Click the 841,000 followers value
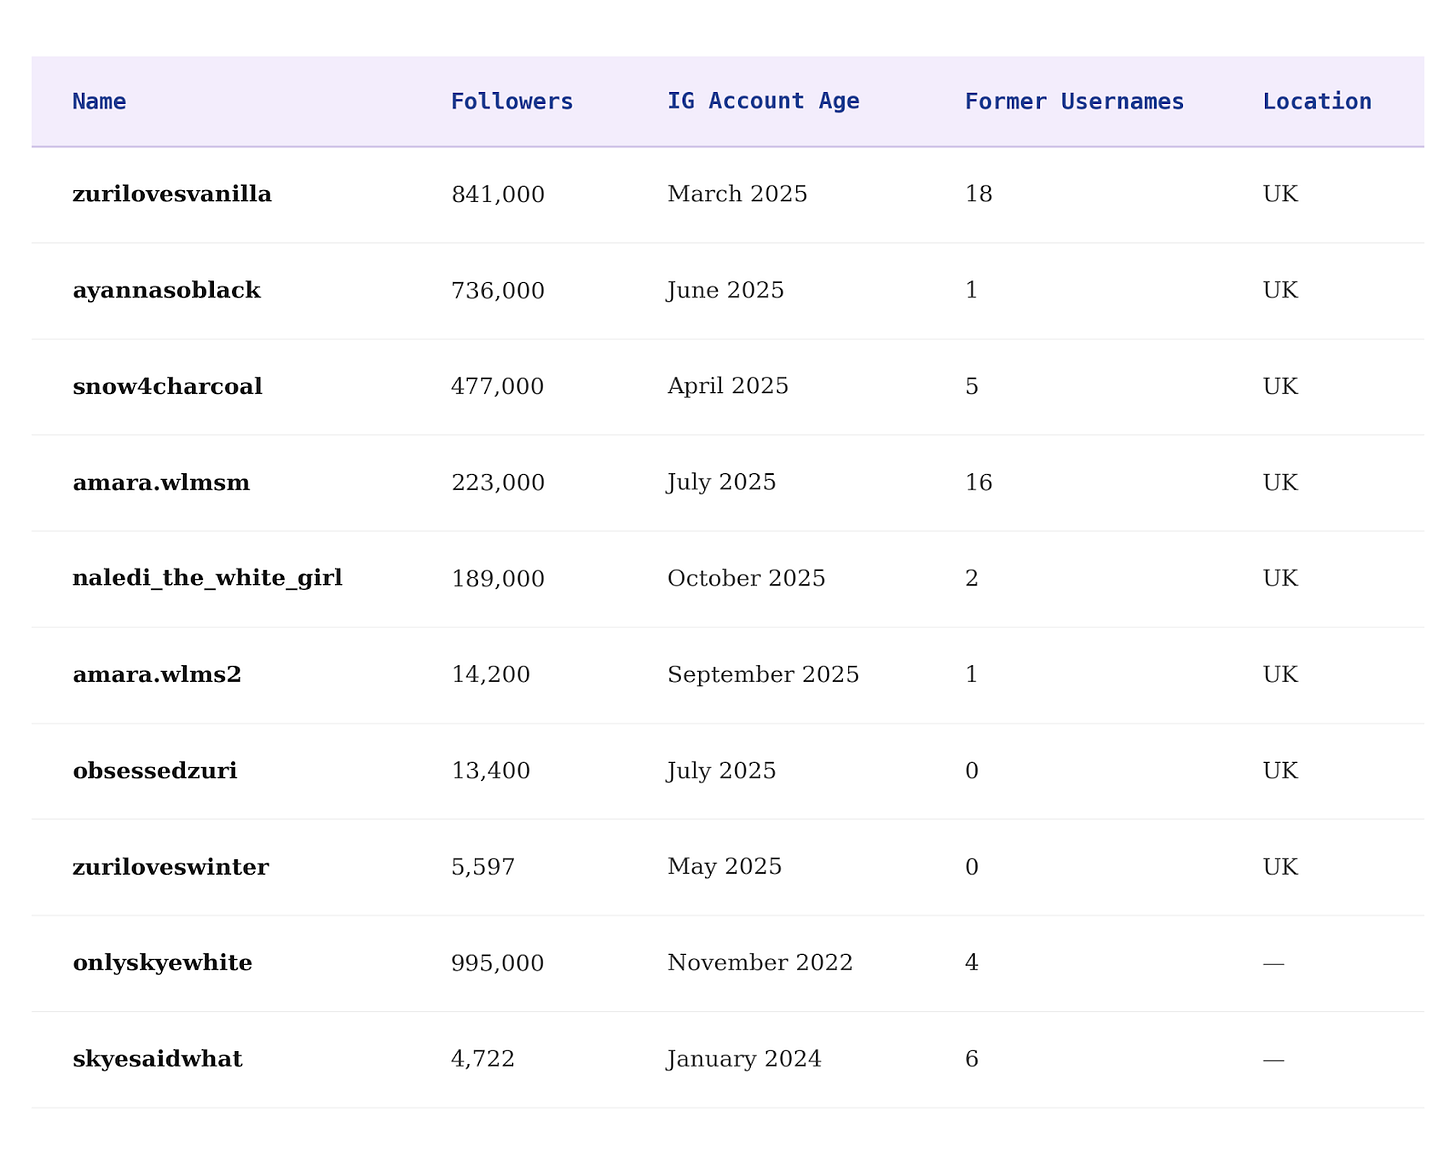The height and width of the screenshot is (1165, 1456). 497,194
